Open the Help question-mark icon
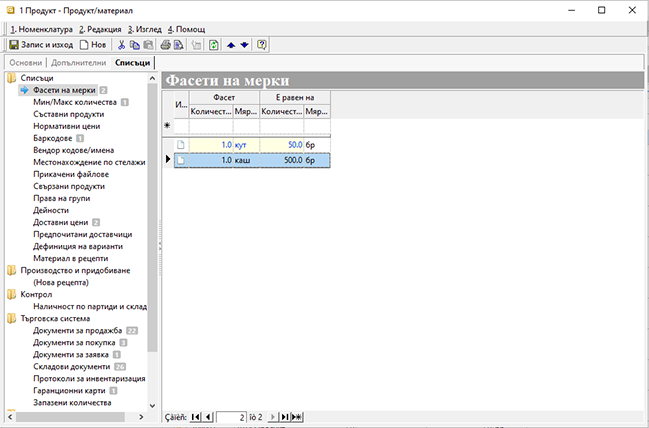The width and height of the screenshot is (649, 428). tap(262, 45)
